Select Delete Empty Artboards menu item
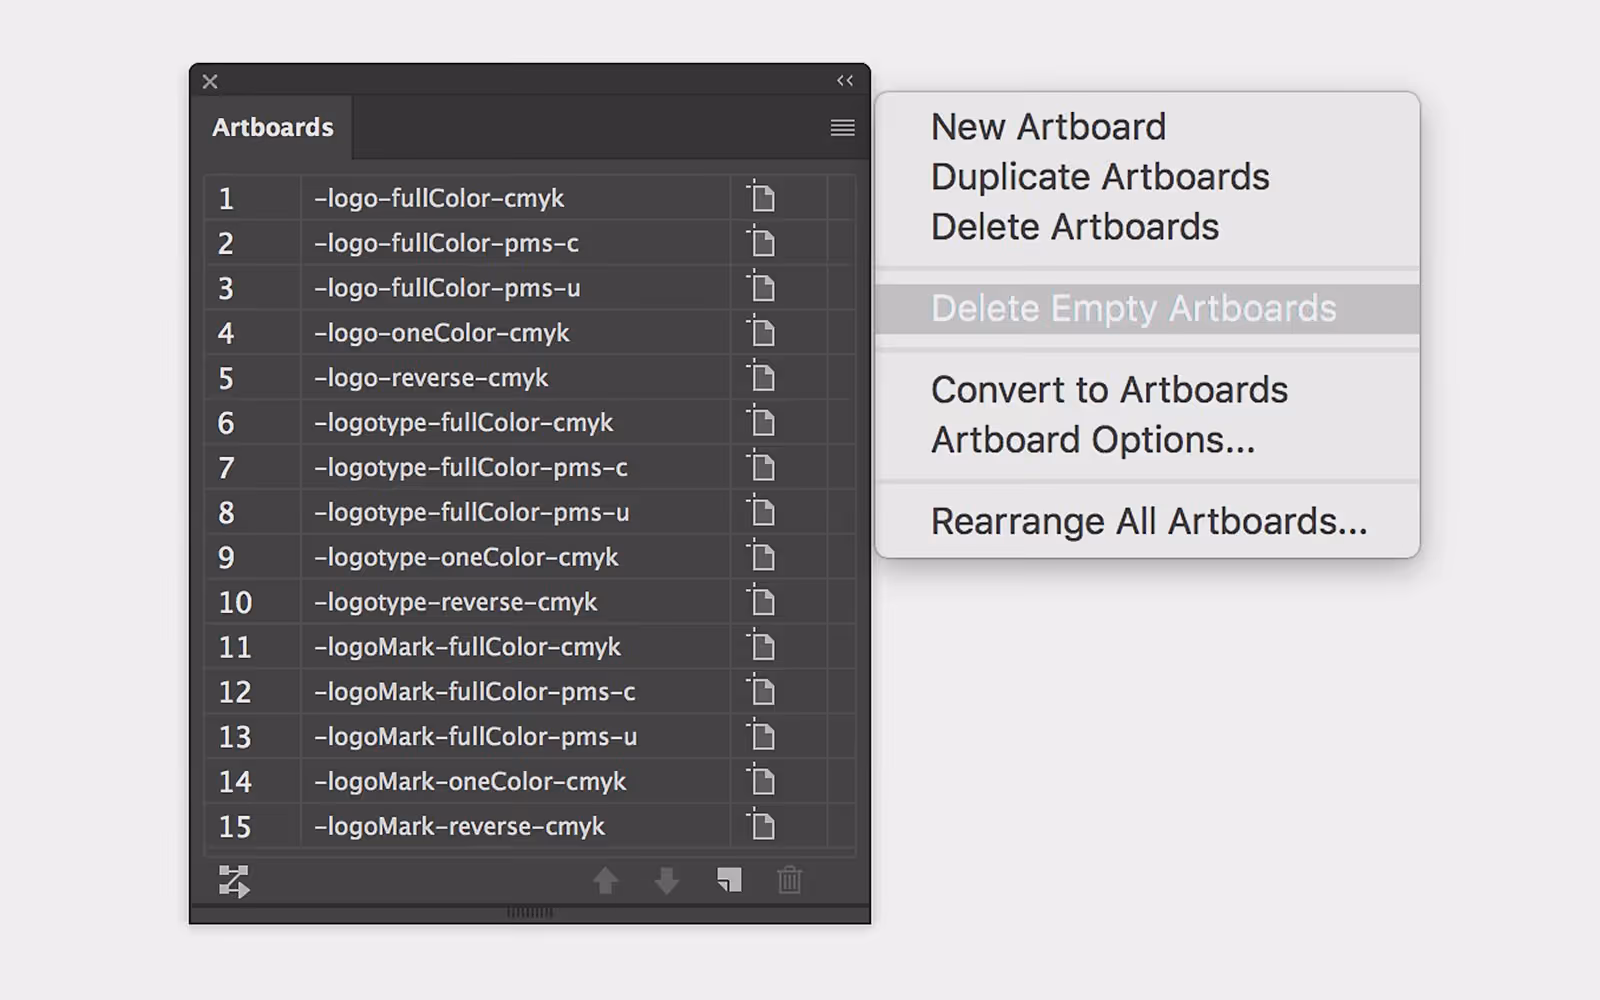The width and height of the screenshot is (1600, 1000). tap(1147, 309)
